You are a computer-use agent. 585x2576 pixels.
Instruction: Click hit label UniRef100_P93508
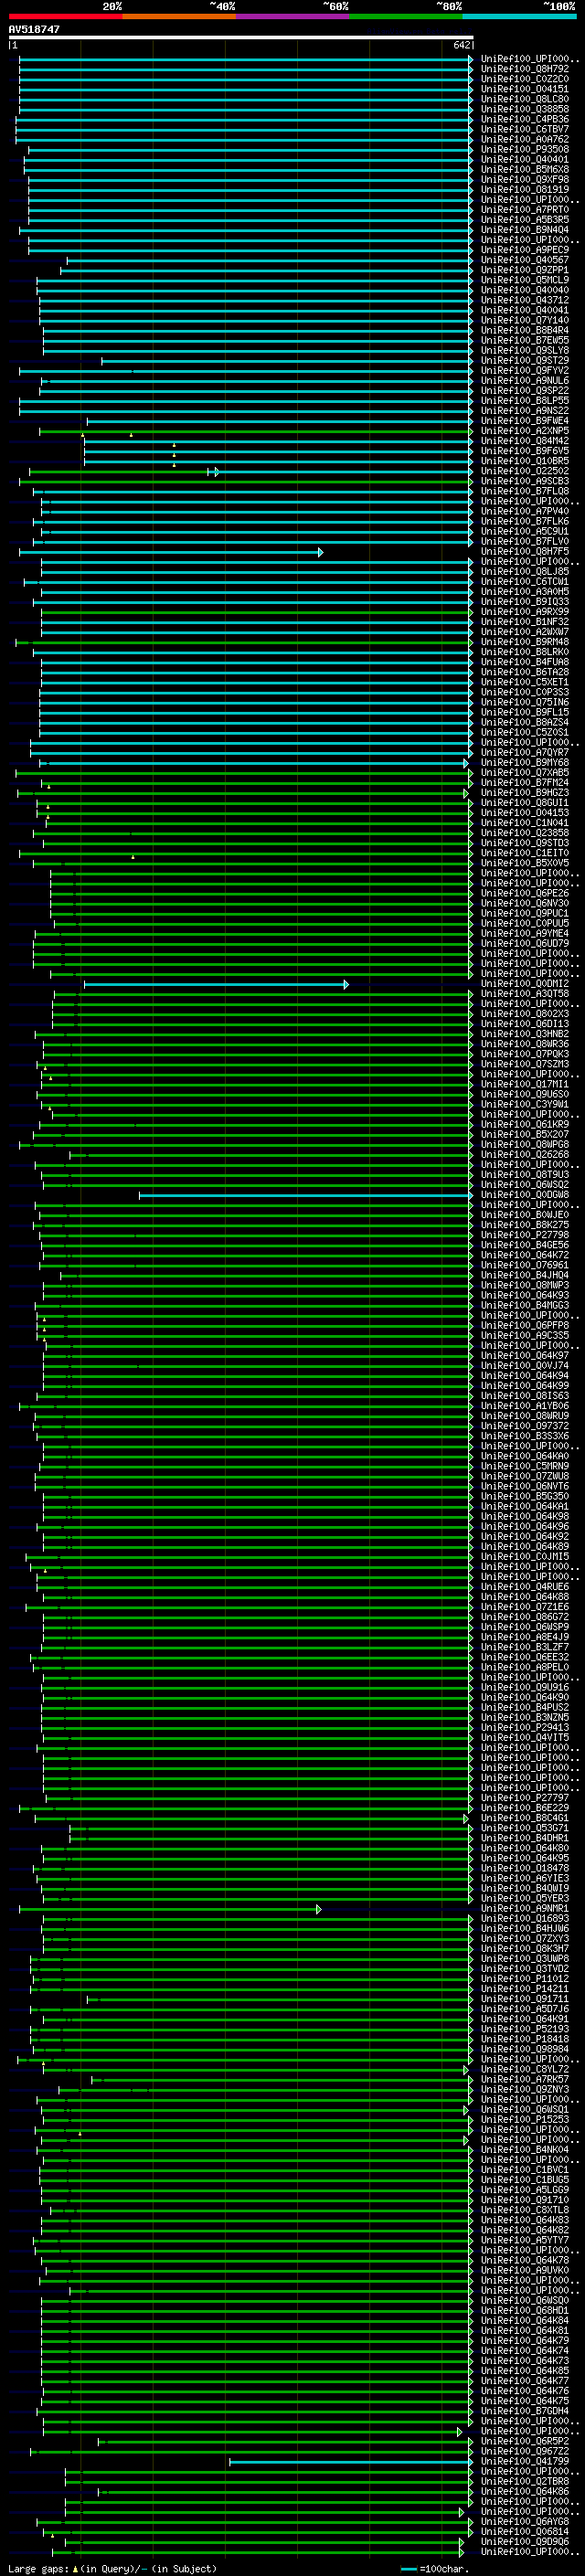525,149
